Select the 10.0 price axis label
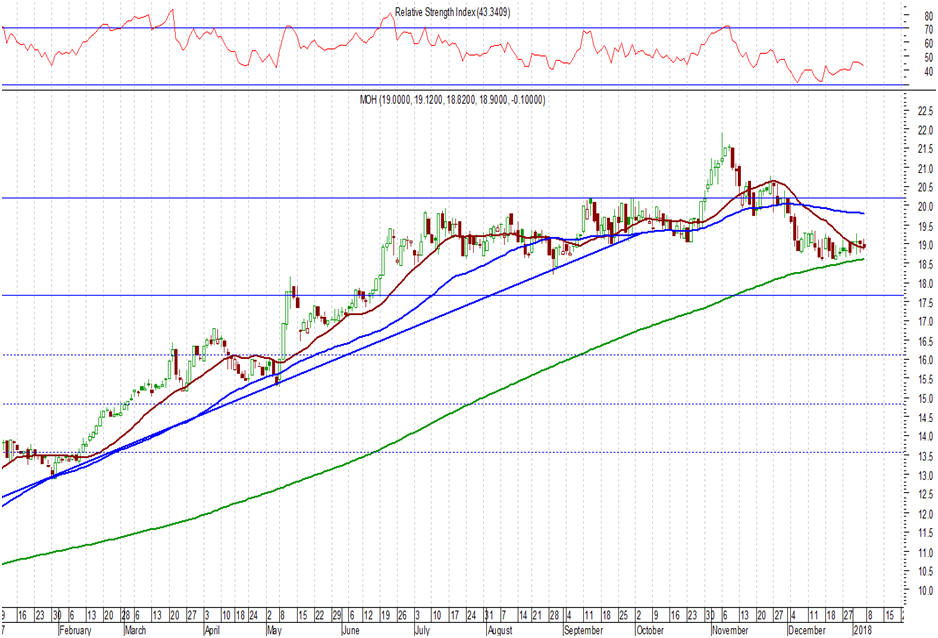938x638 pixels. pos(925,591)
